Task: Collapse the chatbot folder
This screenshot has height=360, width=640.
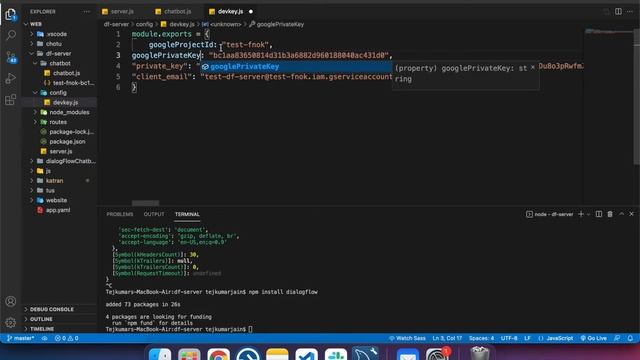Action: pos(35,63)
